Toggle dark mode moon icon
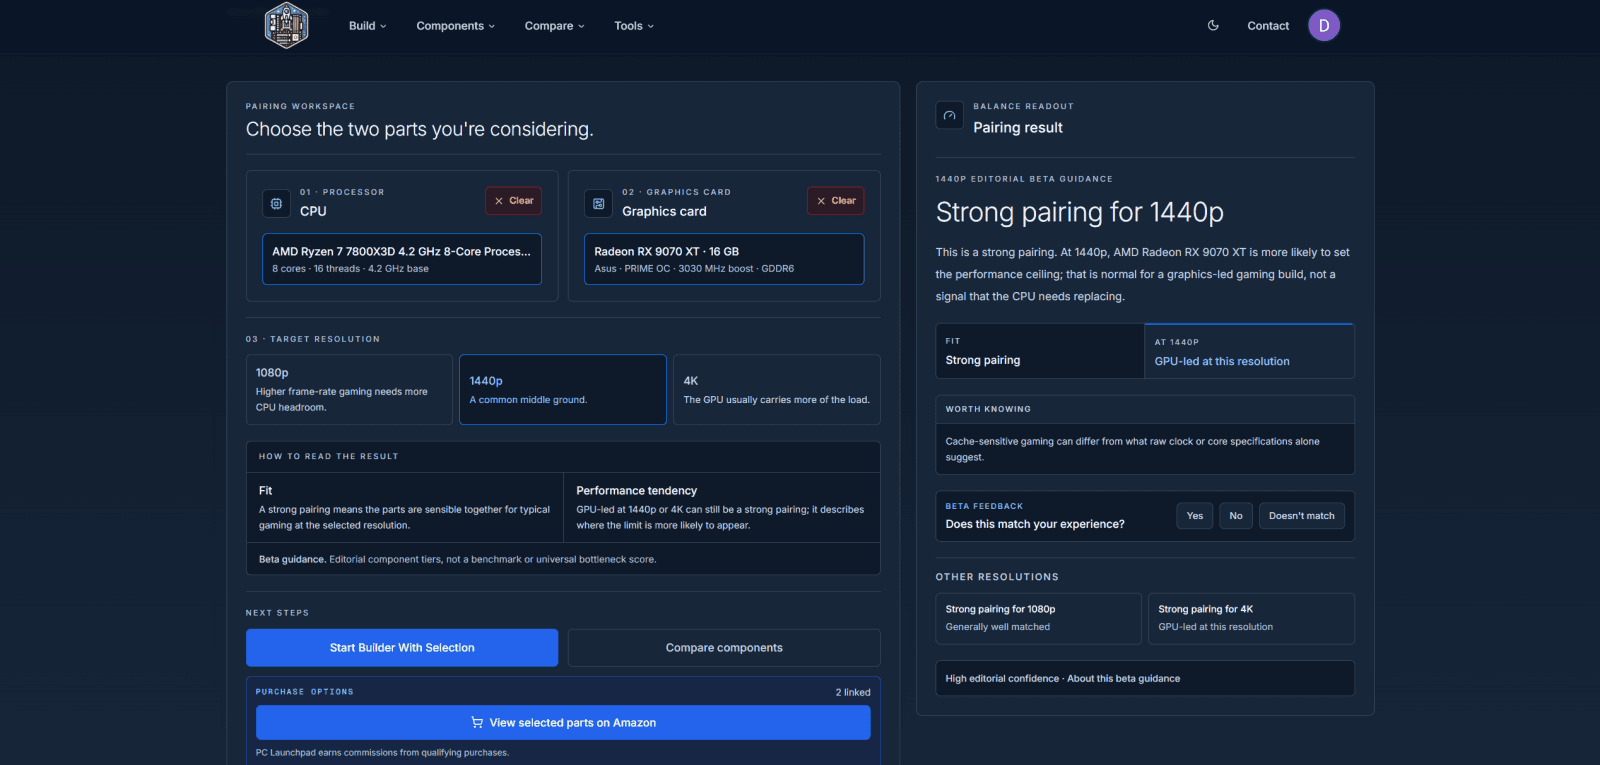Viewport: 1600px width, 765px height. point(1213,26)
